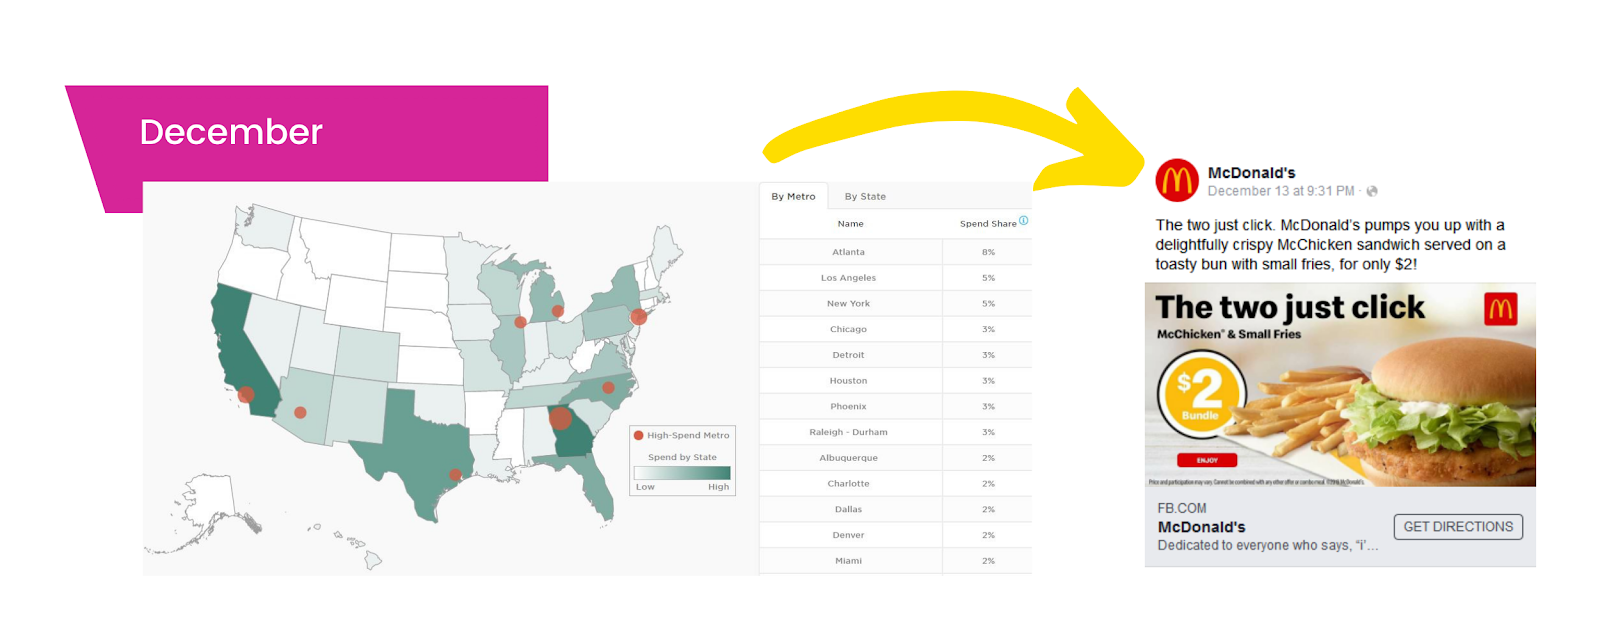This screenshot has height=640, width=1600.
Task: Open the McDonald's page name link
Action: coord(1251,173)
